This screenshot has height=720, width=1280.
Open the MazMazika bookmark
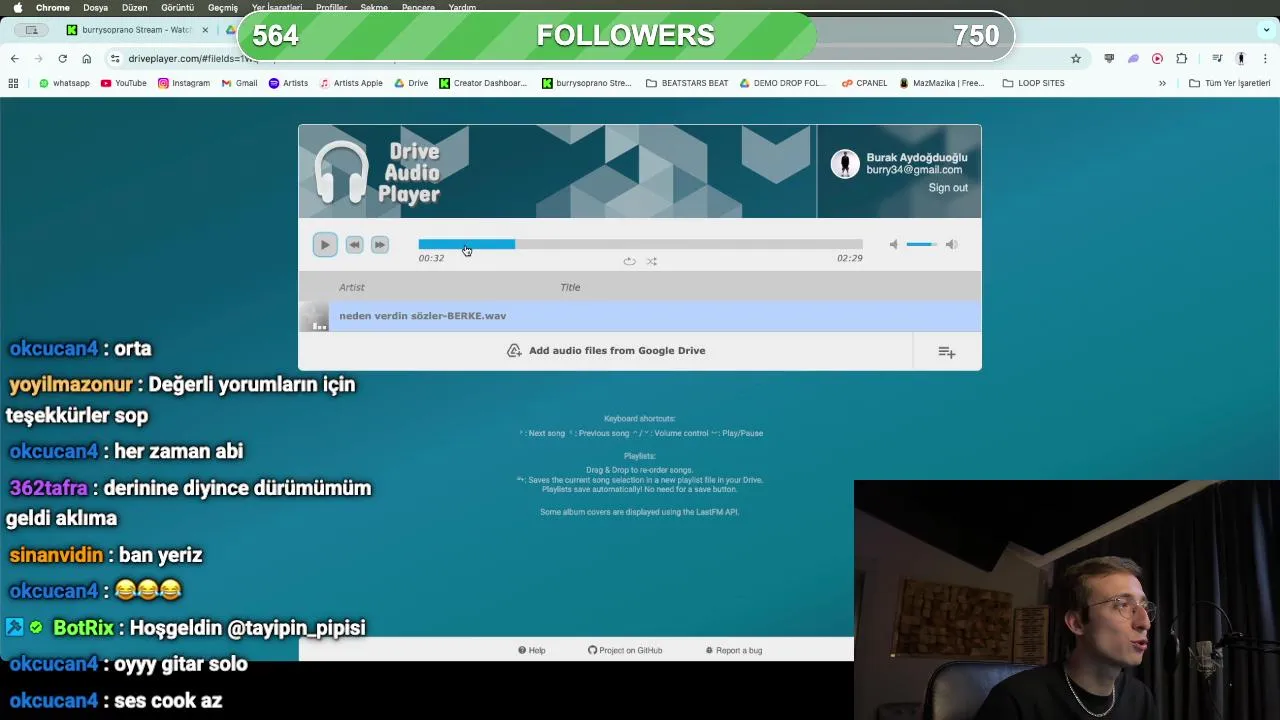pos(942,83)
